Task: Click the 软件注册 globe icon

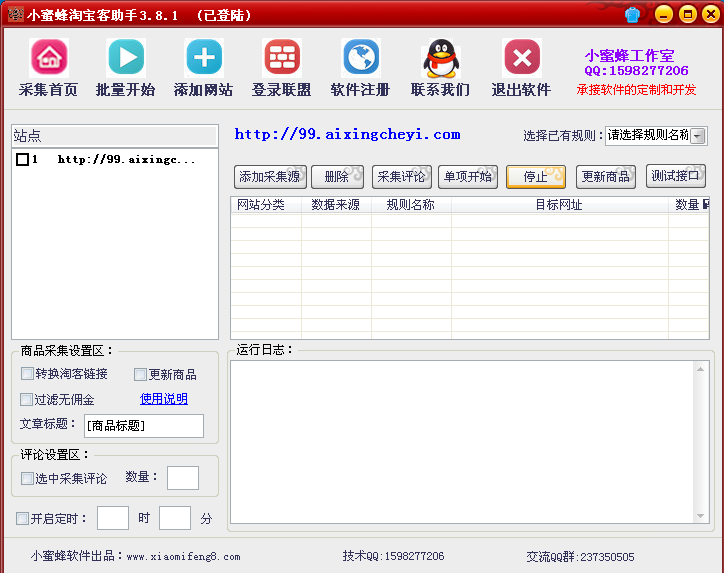Action: [x=360, y=58]
